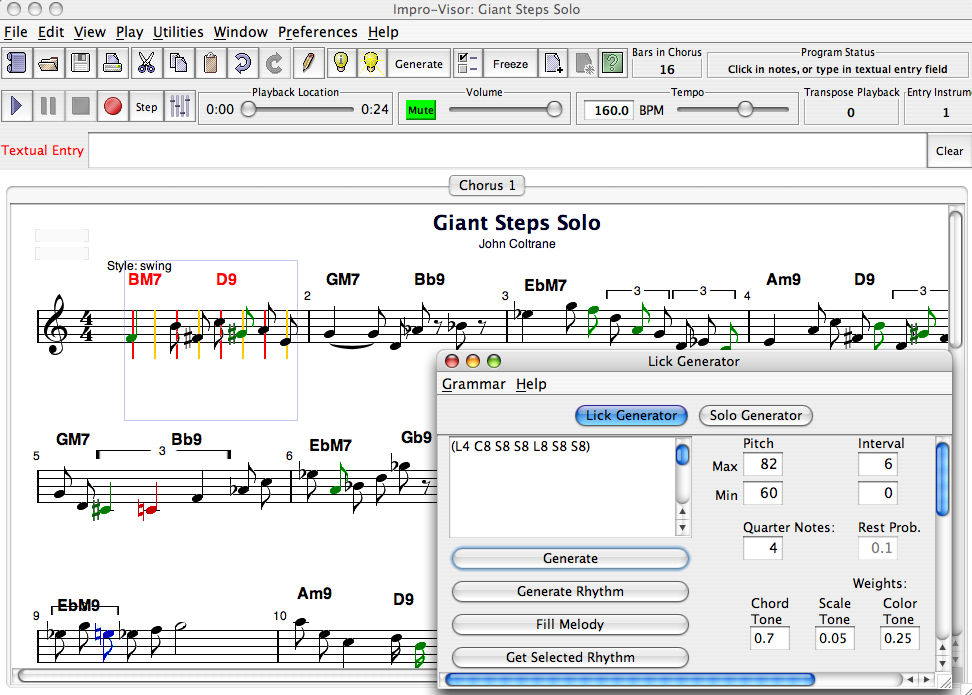Open the Grammar menu in Lick Generator

(474, 384)
